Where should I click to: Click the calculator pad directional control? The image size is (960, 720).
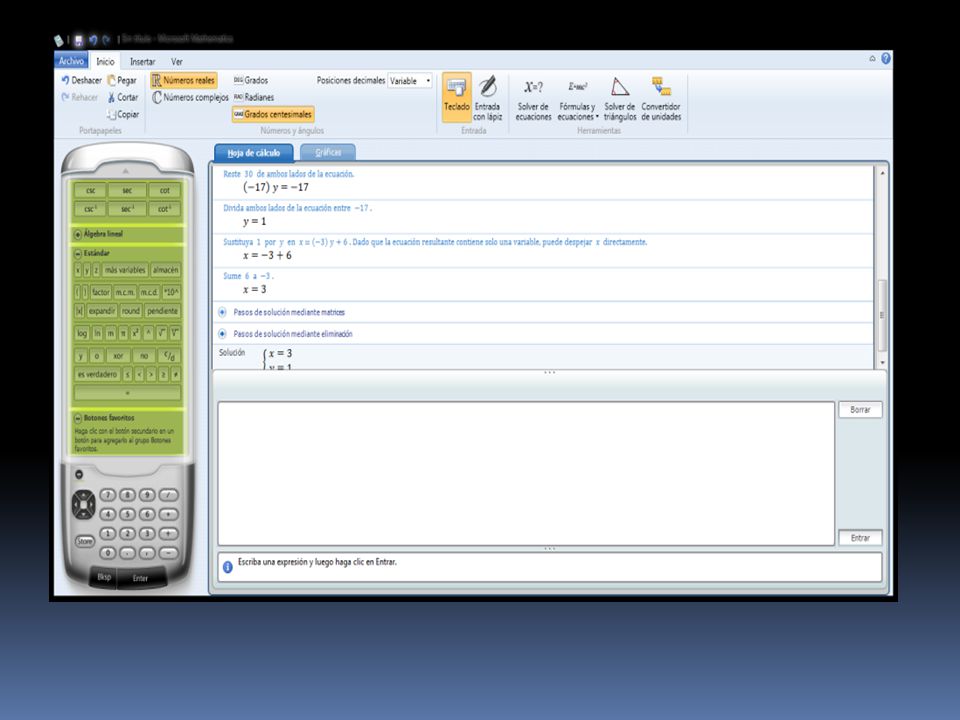coord(83,504)
